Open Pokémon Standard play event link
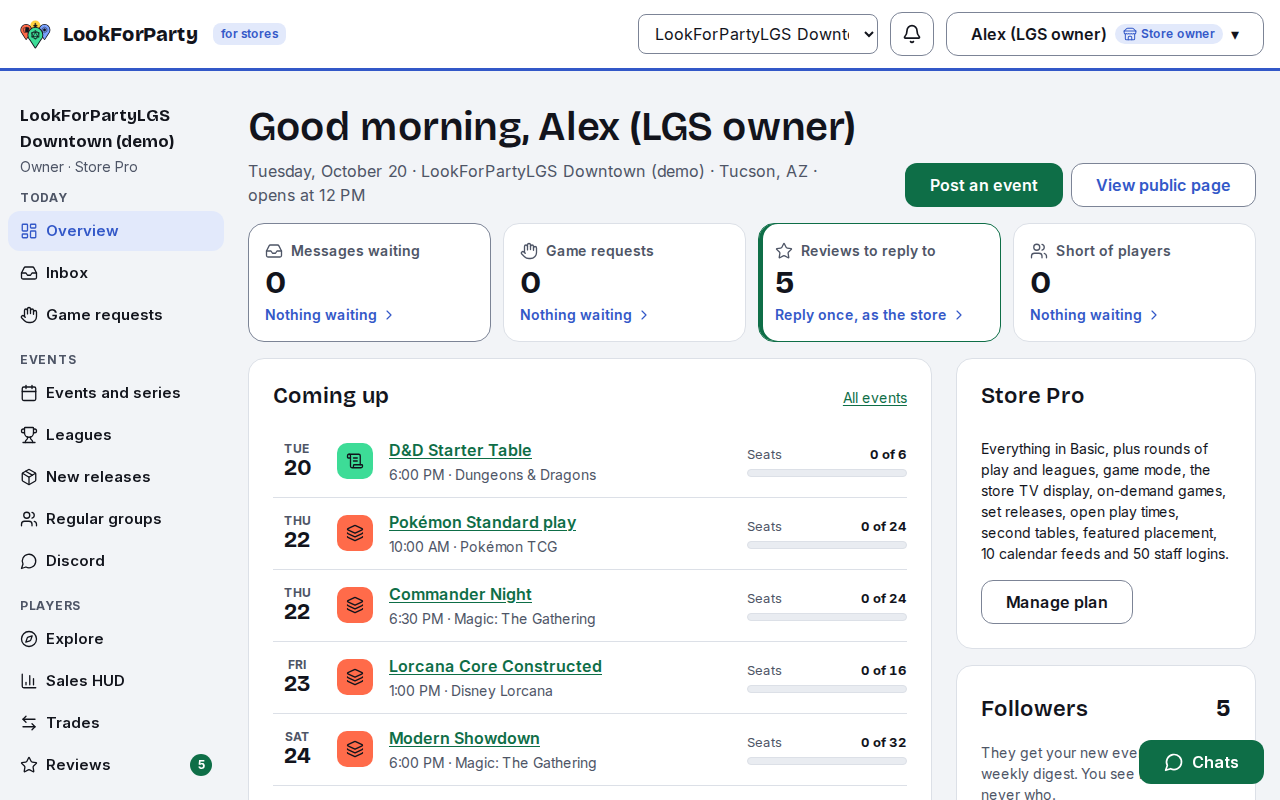The height and width of the screenshot is (800, 1280). coord(482,523)
